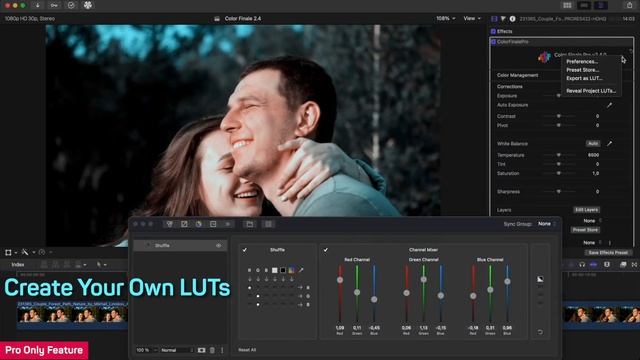
Task: Open layer options three-dot menu
Action: tap(222, 350)
